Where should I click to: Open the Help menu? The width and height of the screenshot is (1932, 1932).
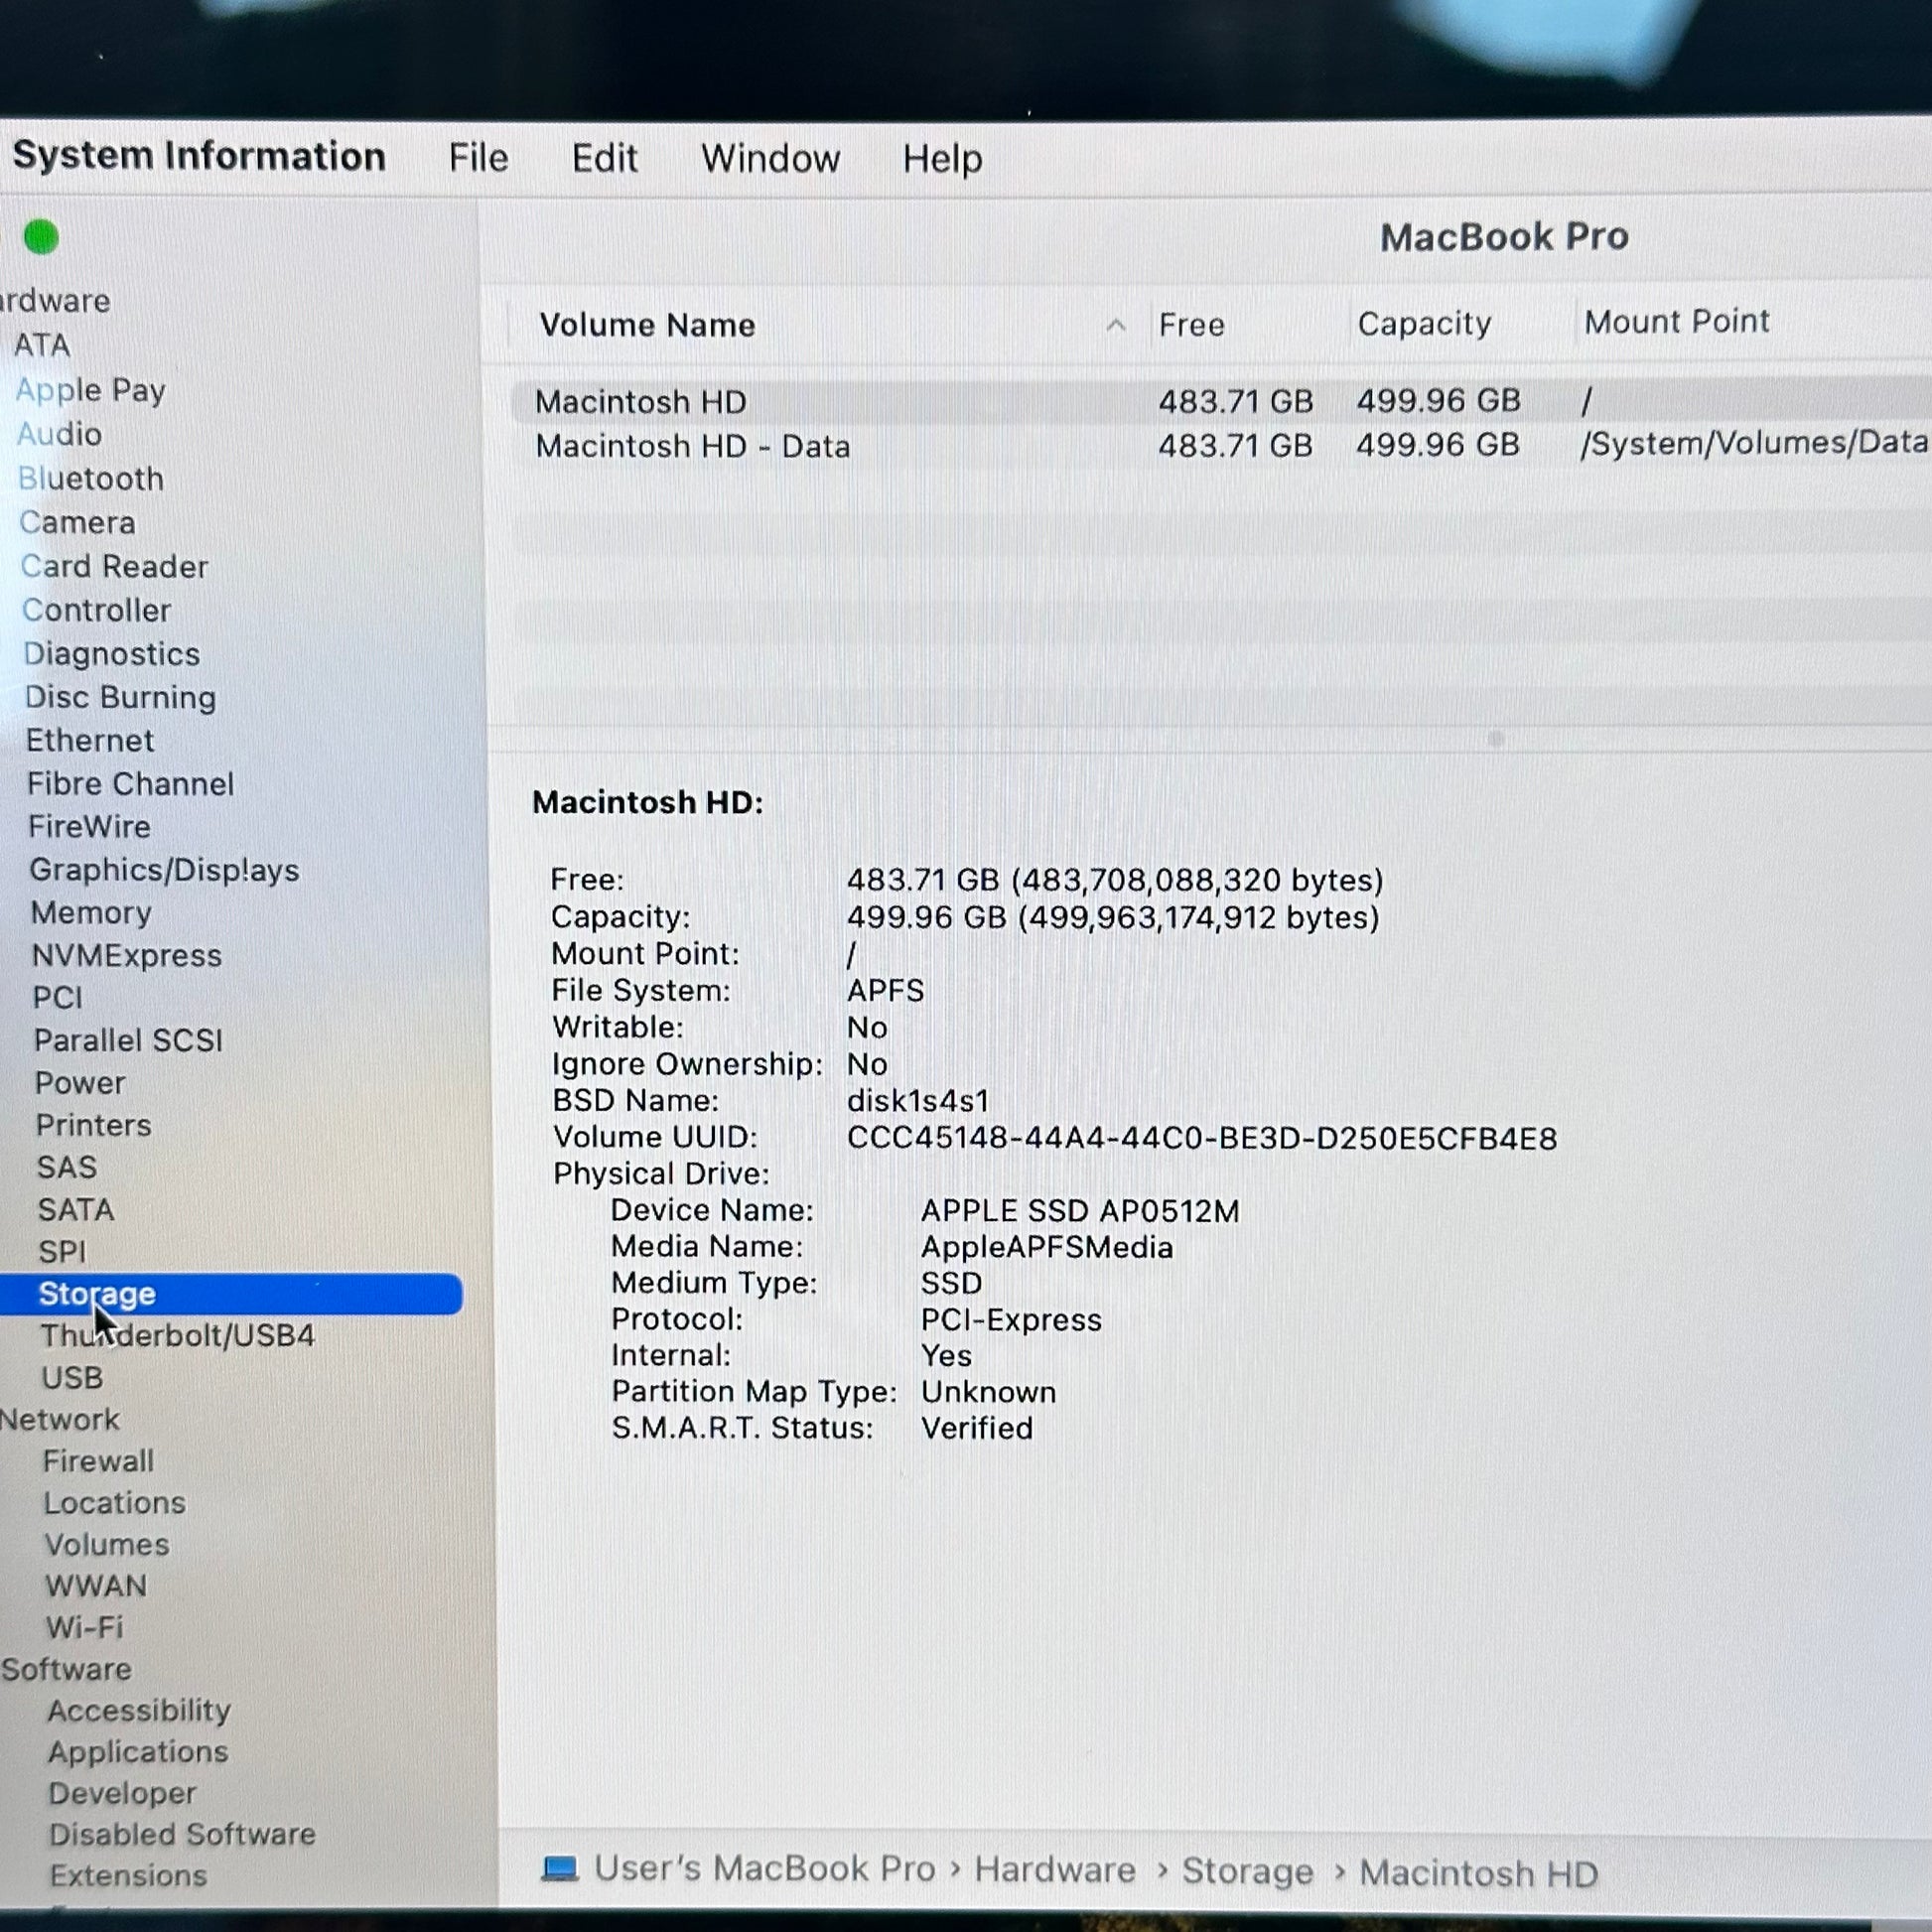pos(942,159)
